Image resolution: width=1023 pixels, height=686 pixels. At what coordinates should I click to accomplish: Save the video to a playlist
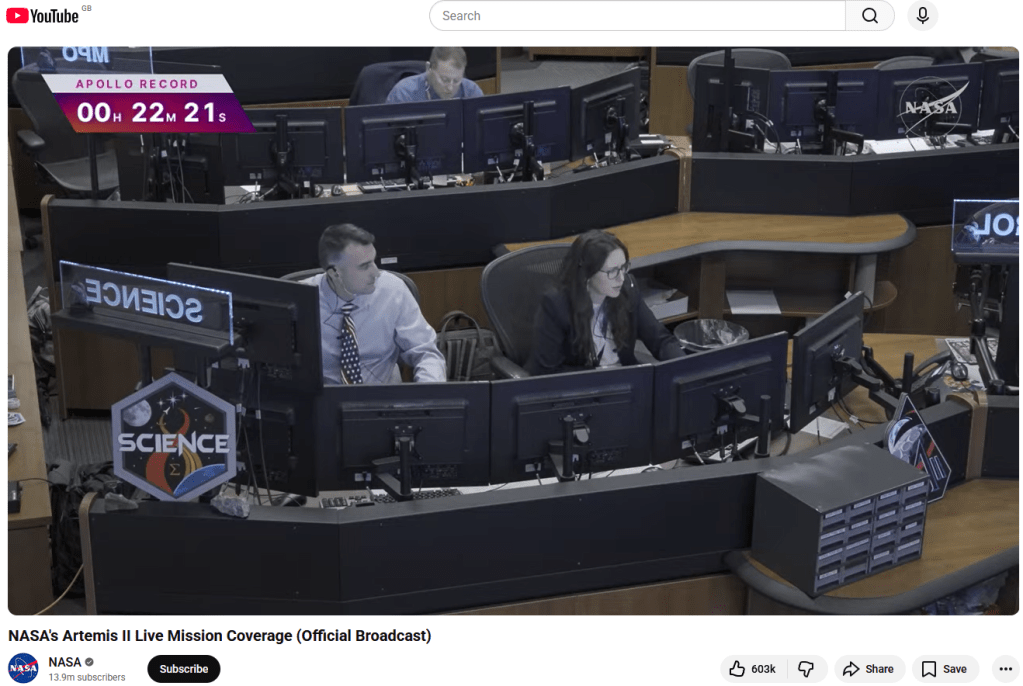pos(944,669)
